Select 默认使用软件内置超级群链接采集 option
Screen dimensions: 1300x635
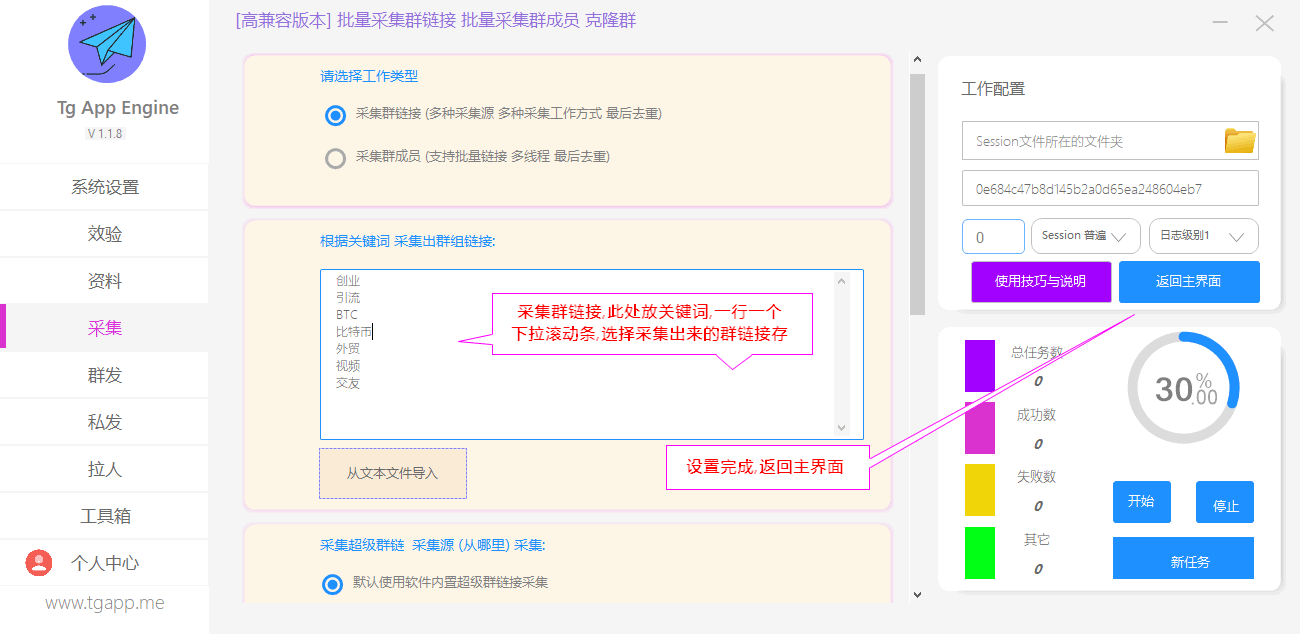(x=332, y=583)
